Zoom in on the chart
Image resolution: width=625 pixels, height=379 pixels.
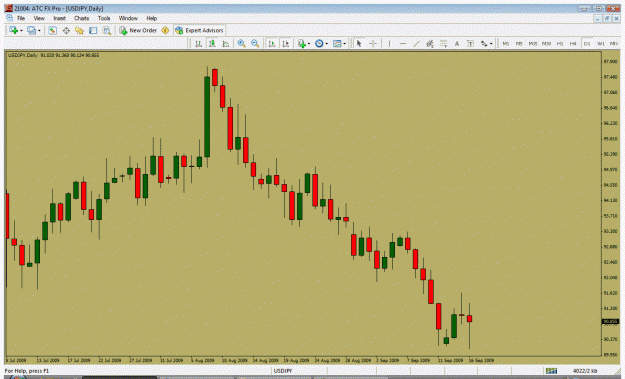[x=241, y=43]
